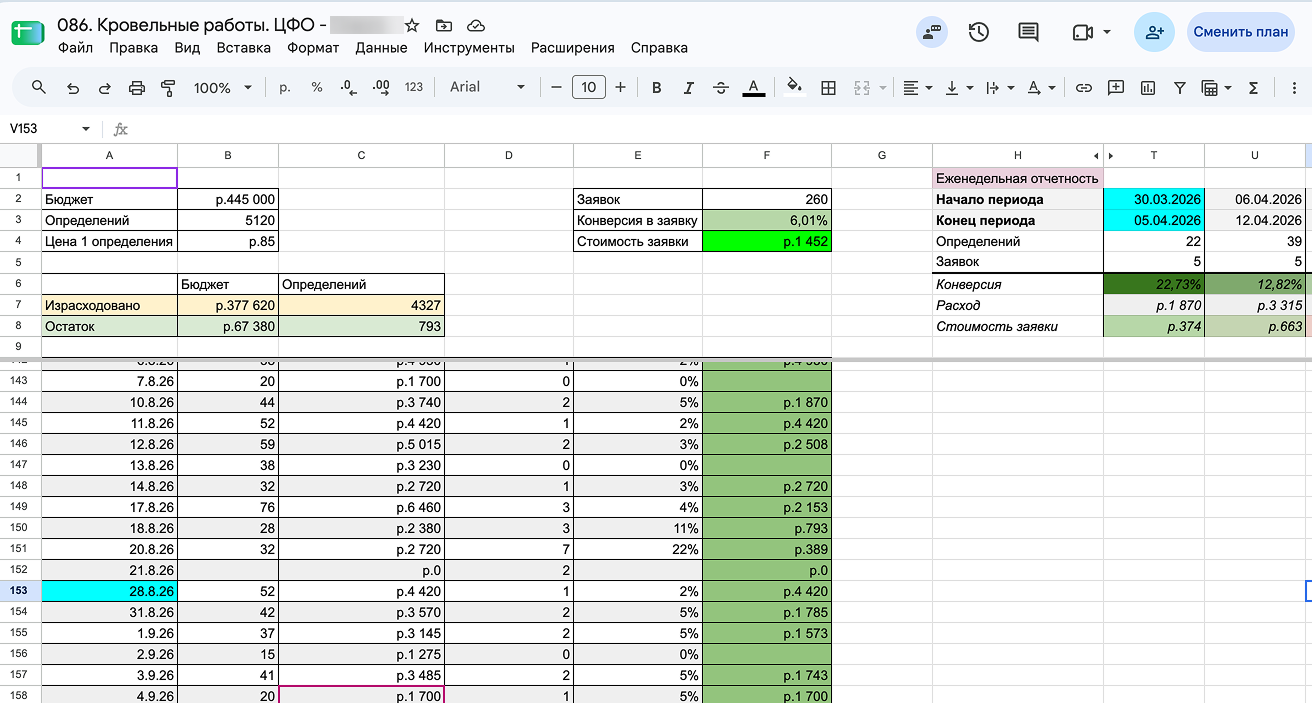Pick a cell fill color

click(x=795, y=88)
